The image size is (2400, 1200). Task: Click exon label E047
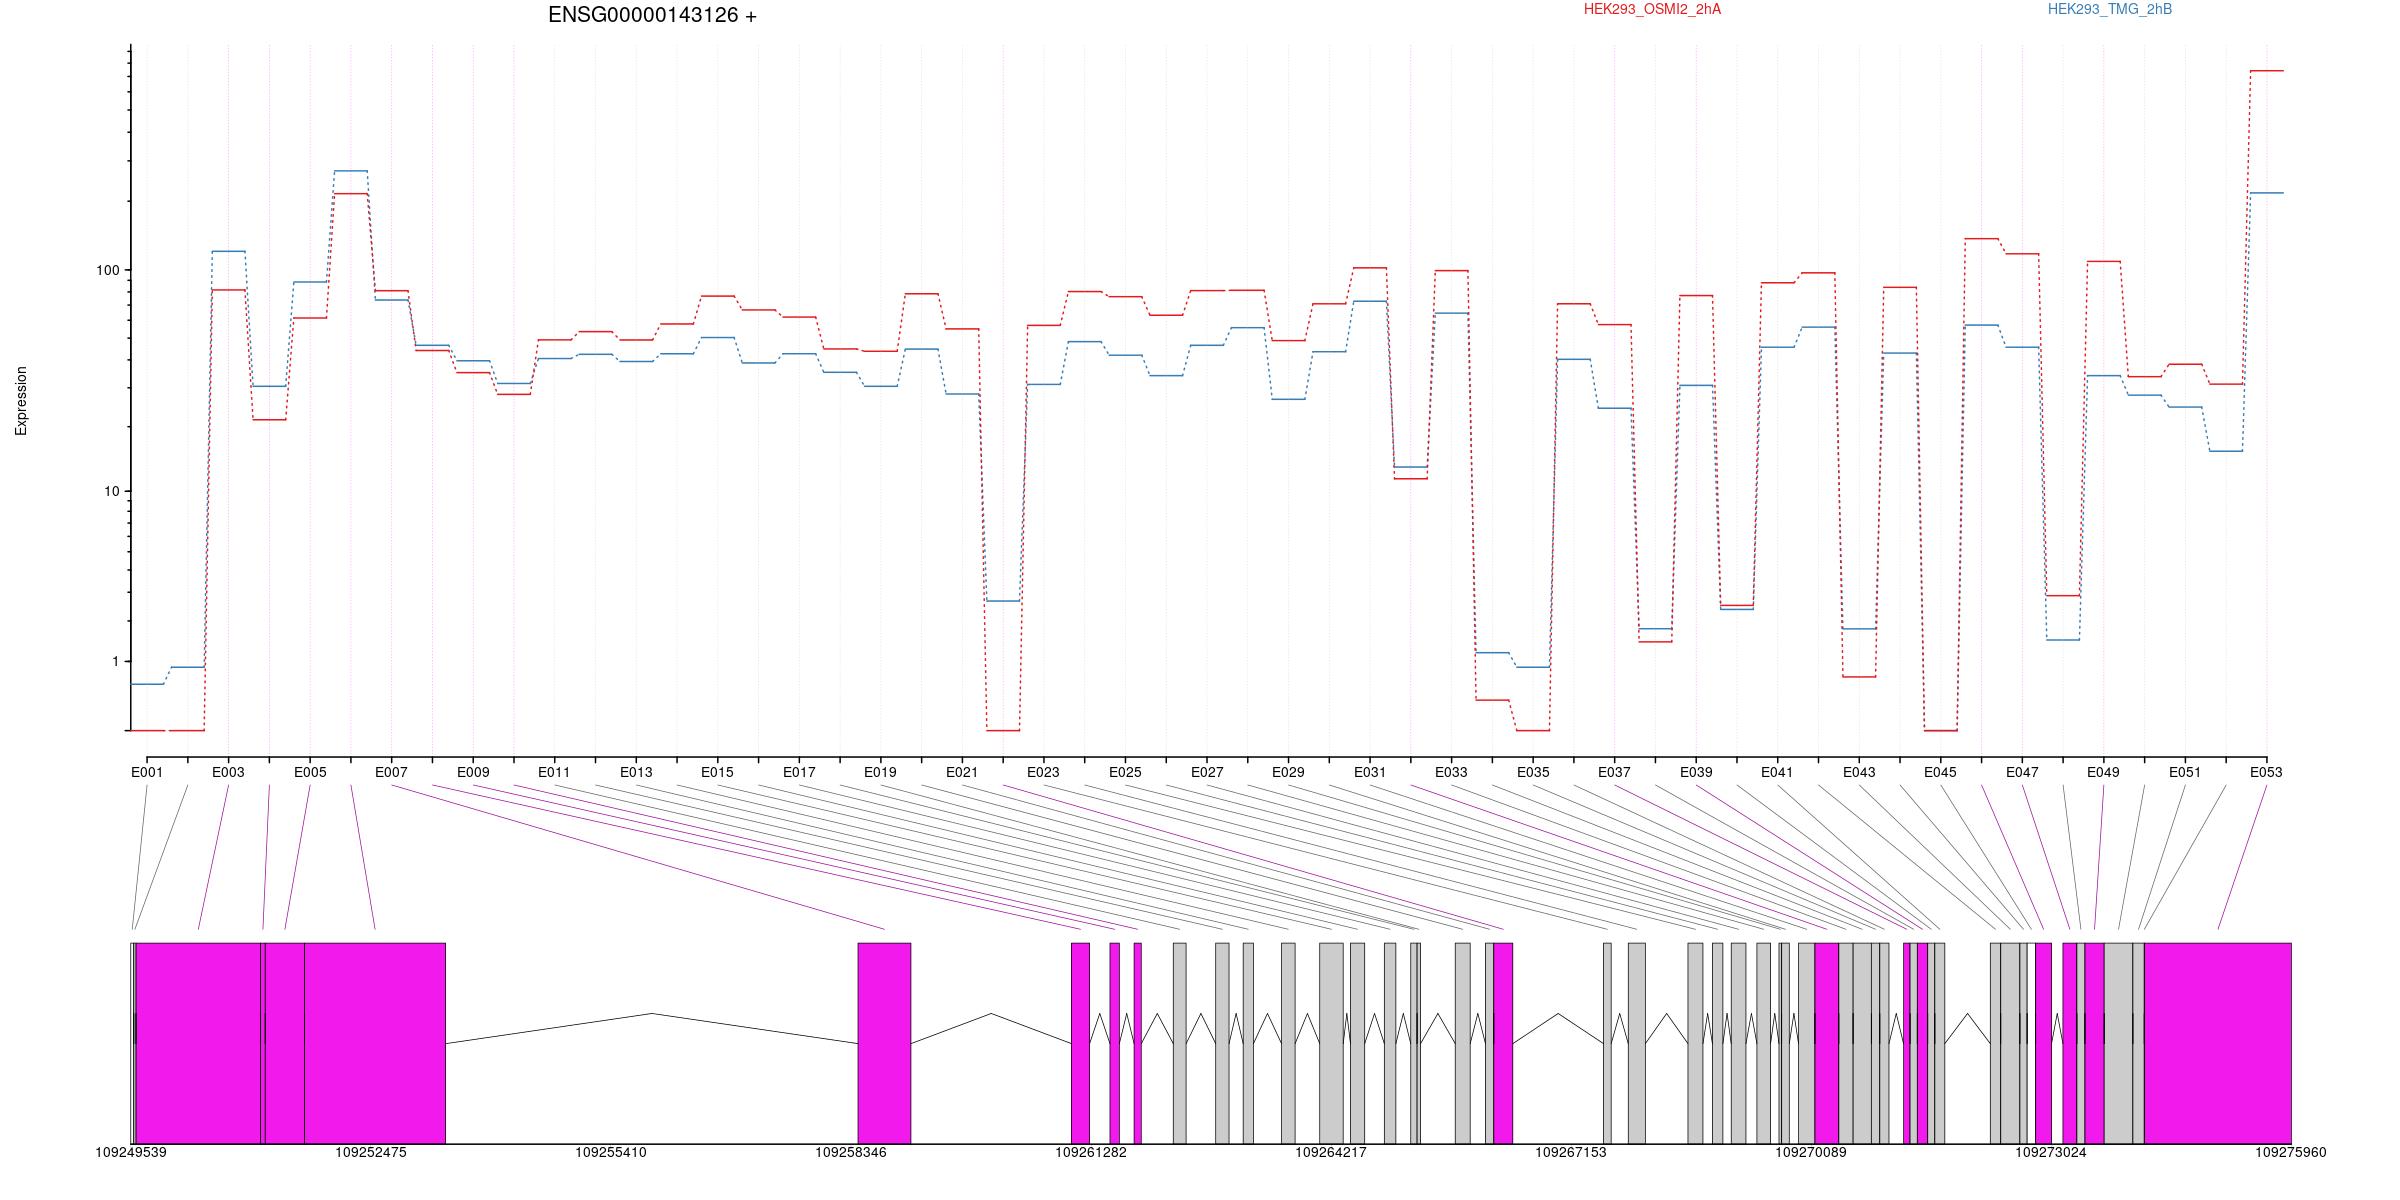tap(2022, 772)
